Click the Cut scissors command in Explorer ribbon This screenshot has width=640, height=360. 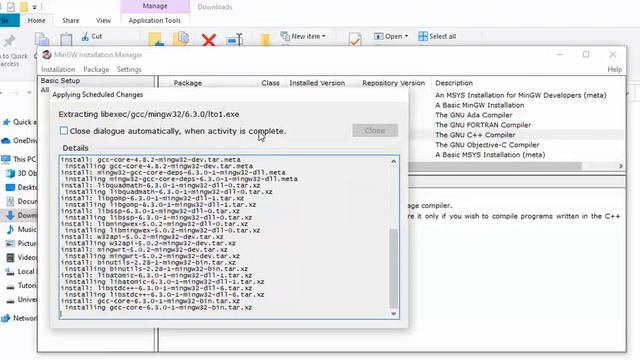[x=92, y=36]
